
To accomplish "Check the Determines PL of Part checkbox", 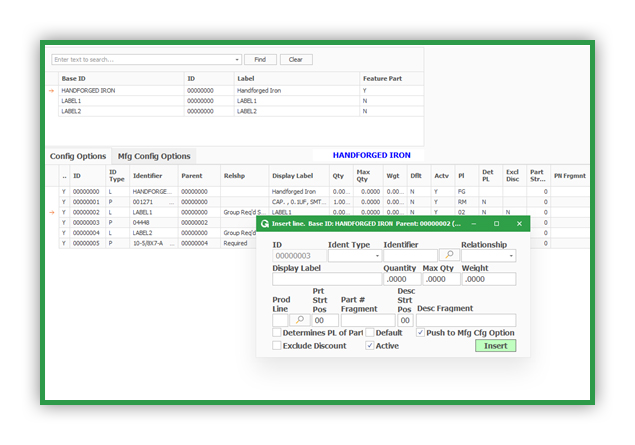I will [277, 332].
